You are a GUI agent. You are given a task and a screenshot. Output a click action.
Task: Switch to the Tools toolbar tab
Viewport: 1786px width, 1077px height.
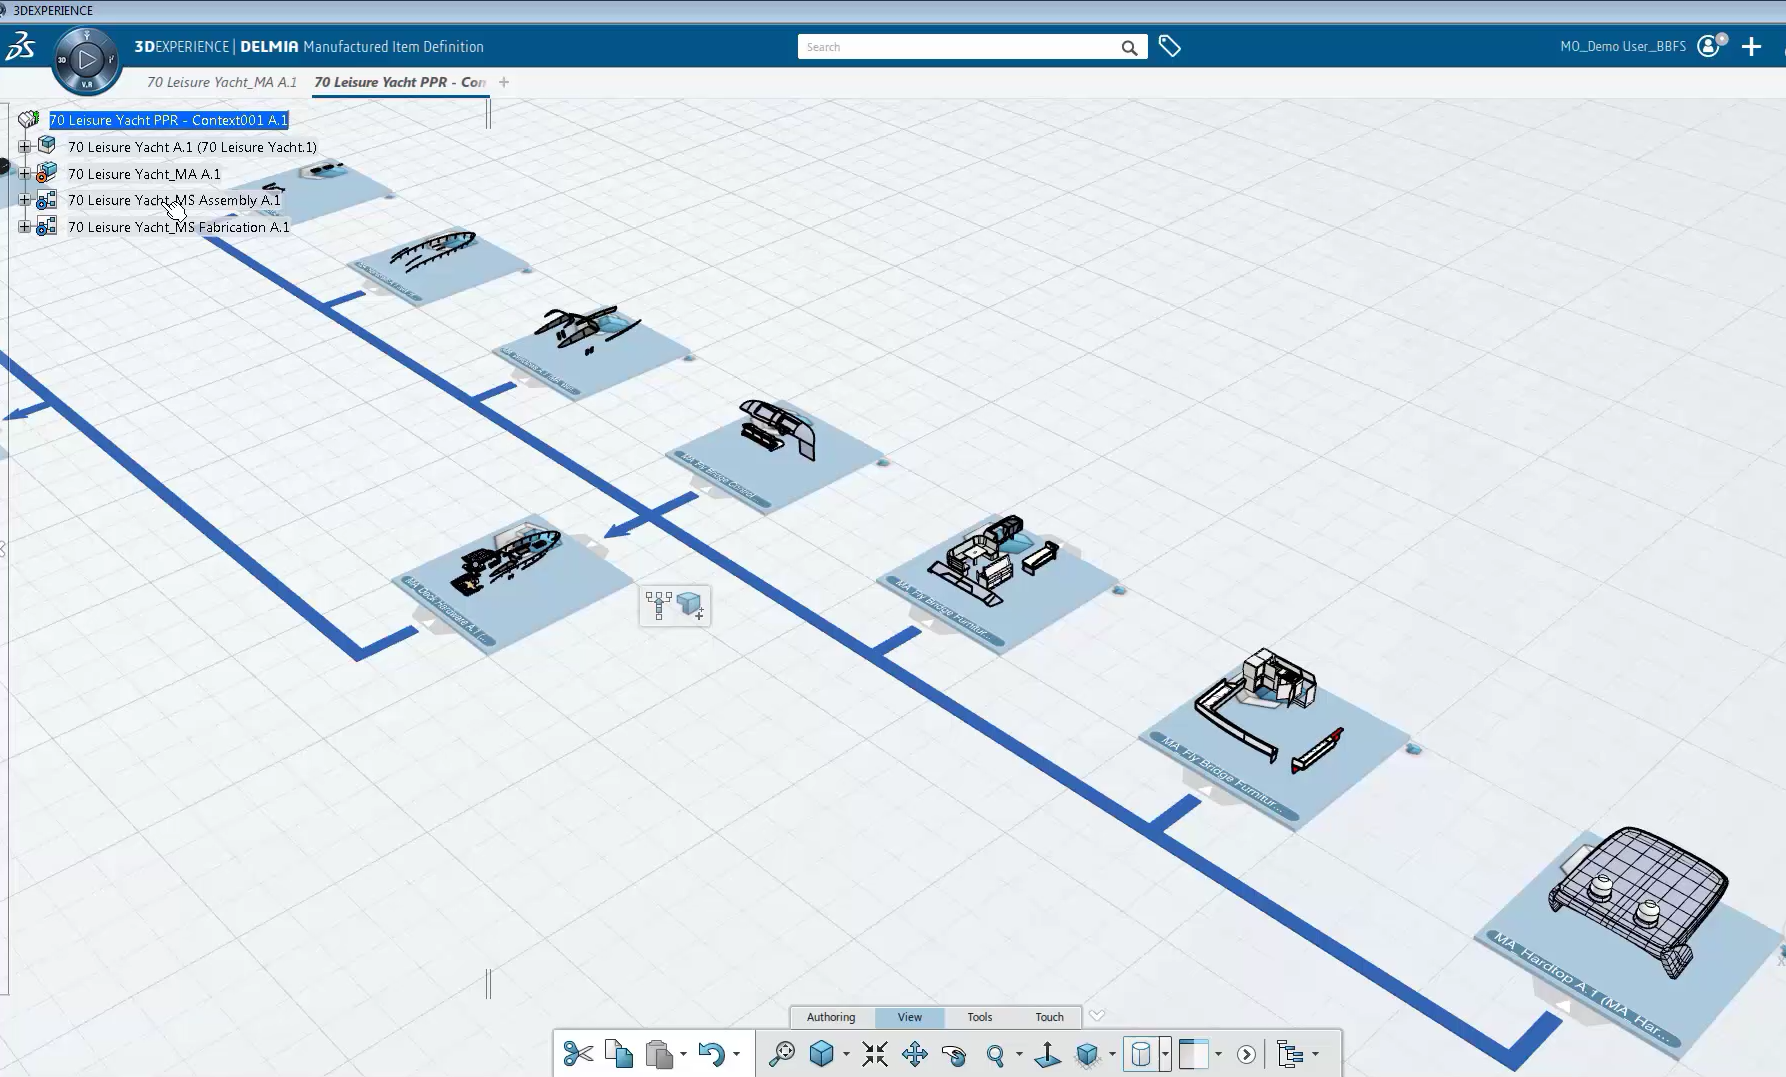979,1017
